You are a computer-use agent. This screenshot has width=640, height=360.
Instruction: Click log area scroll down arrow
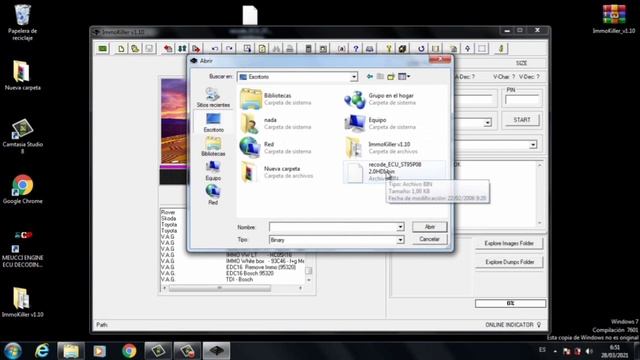point(540,223)
